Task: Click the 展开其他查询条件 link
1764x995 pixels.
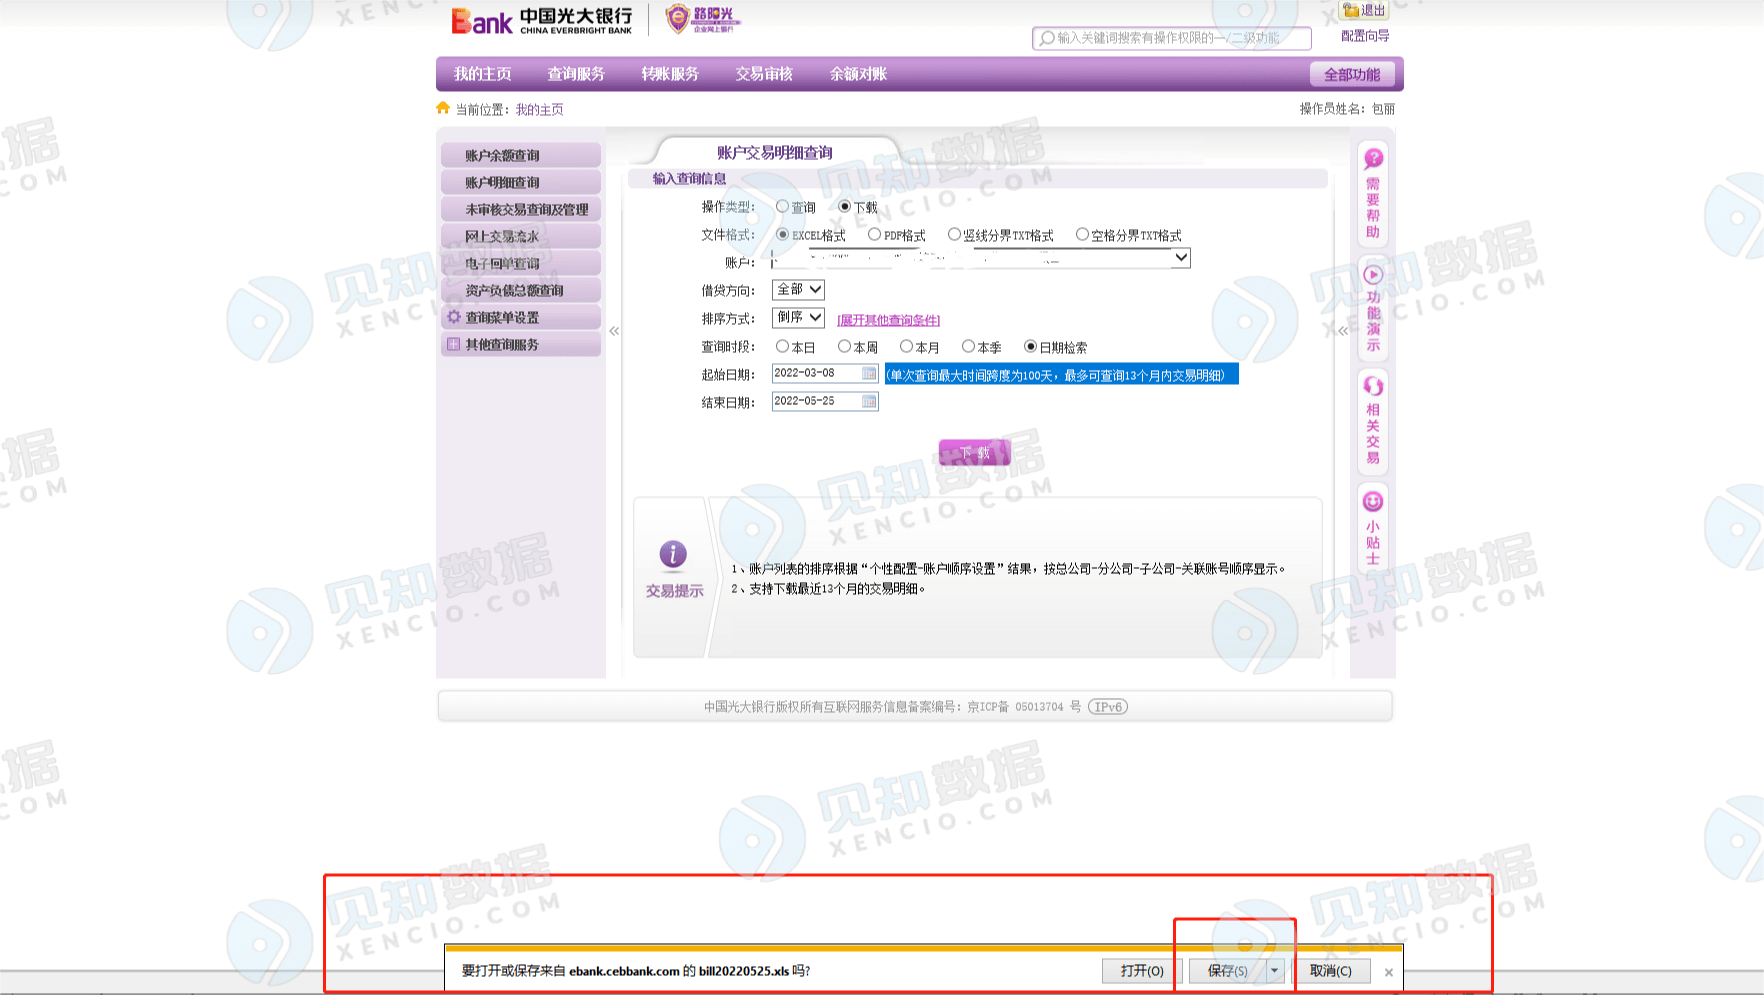Action: tap(888, 320)
